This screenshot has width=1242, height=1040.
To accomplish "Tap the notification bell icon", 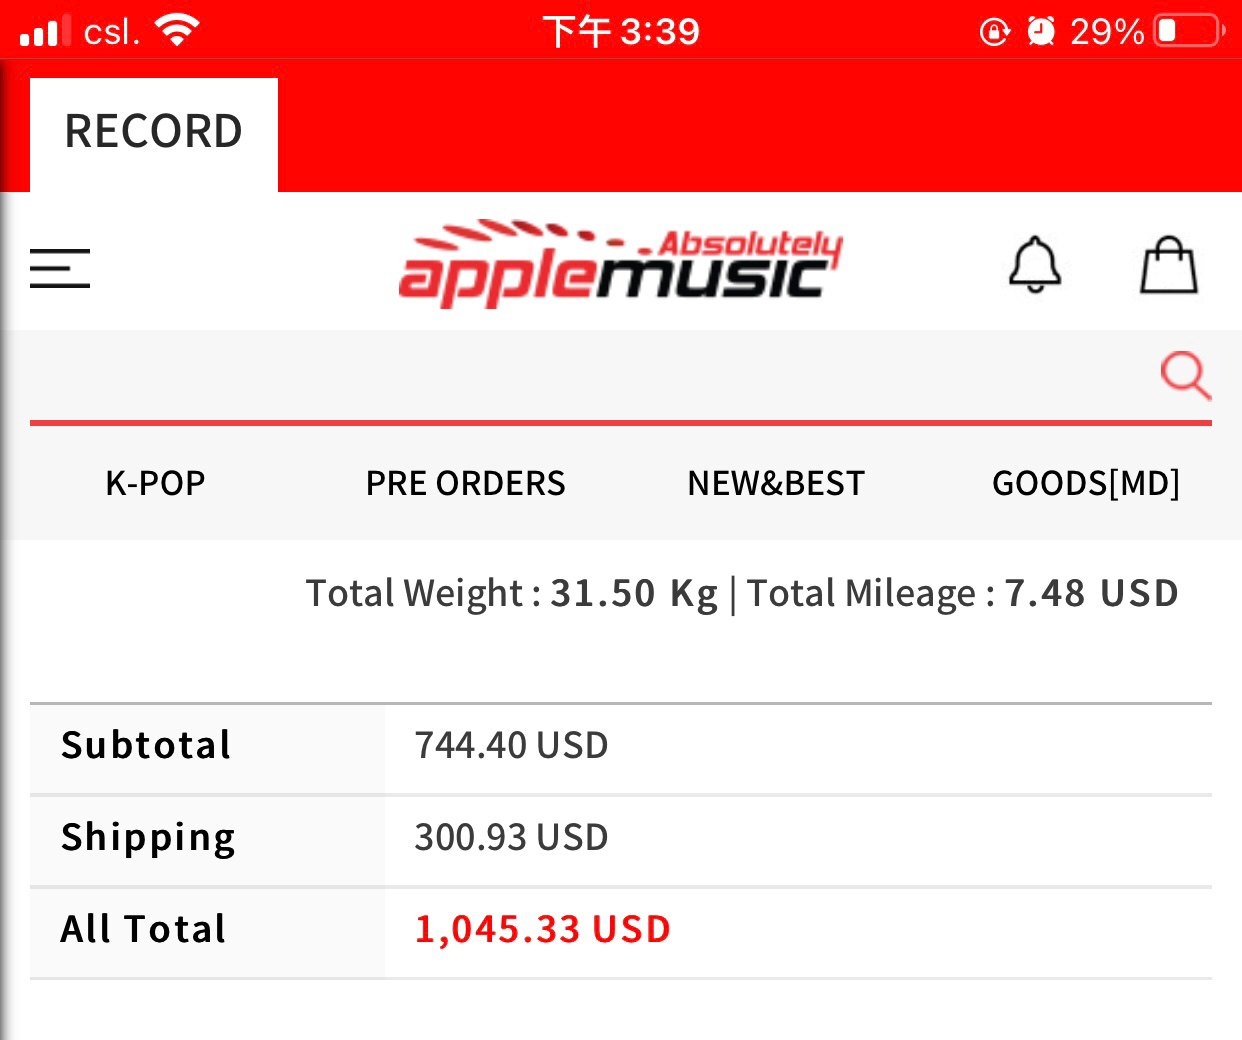I will [1035, 265].
